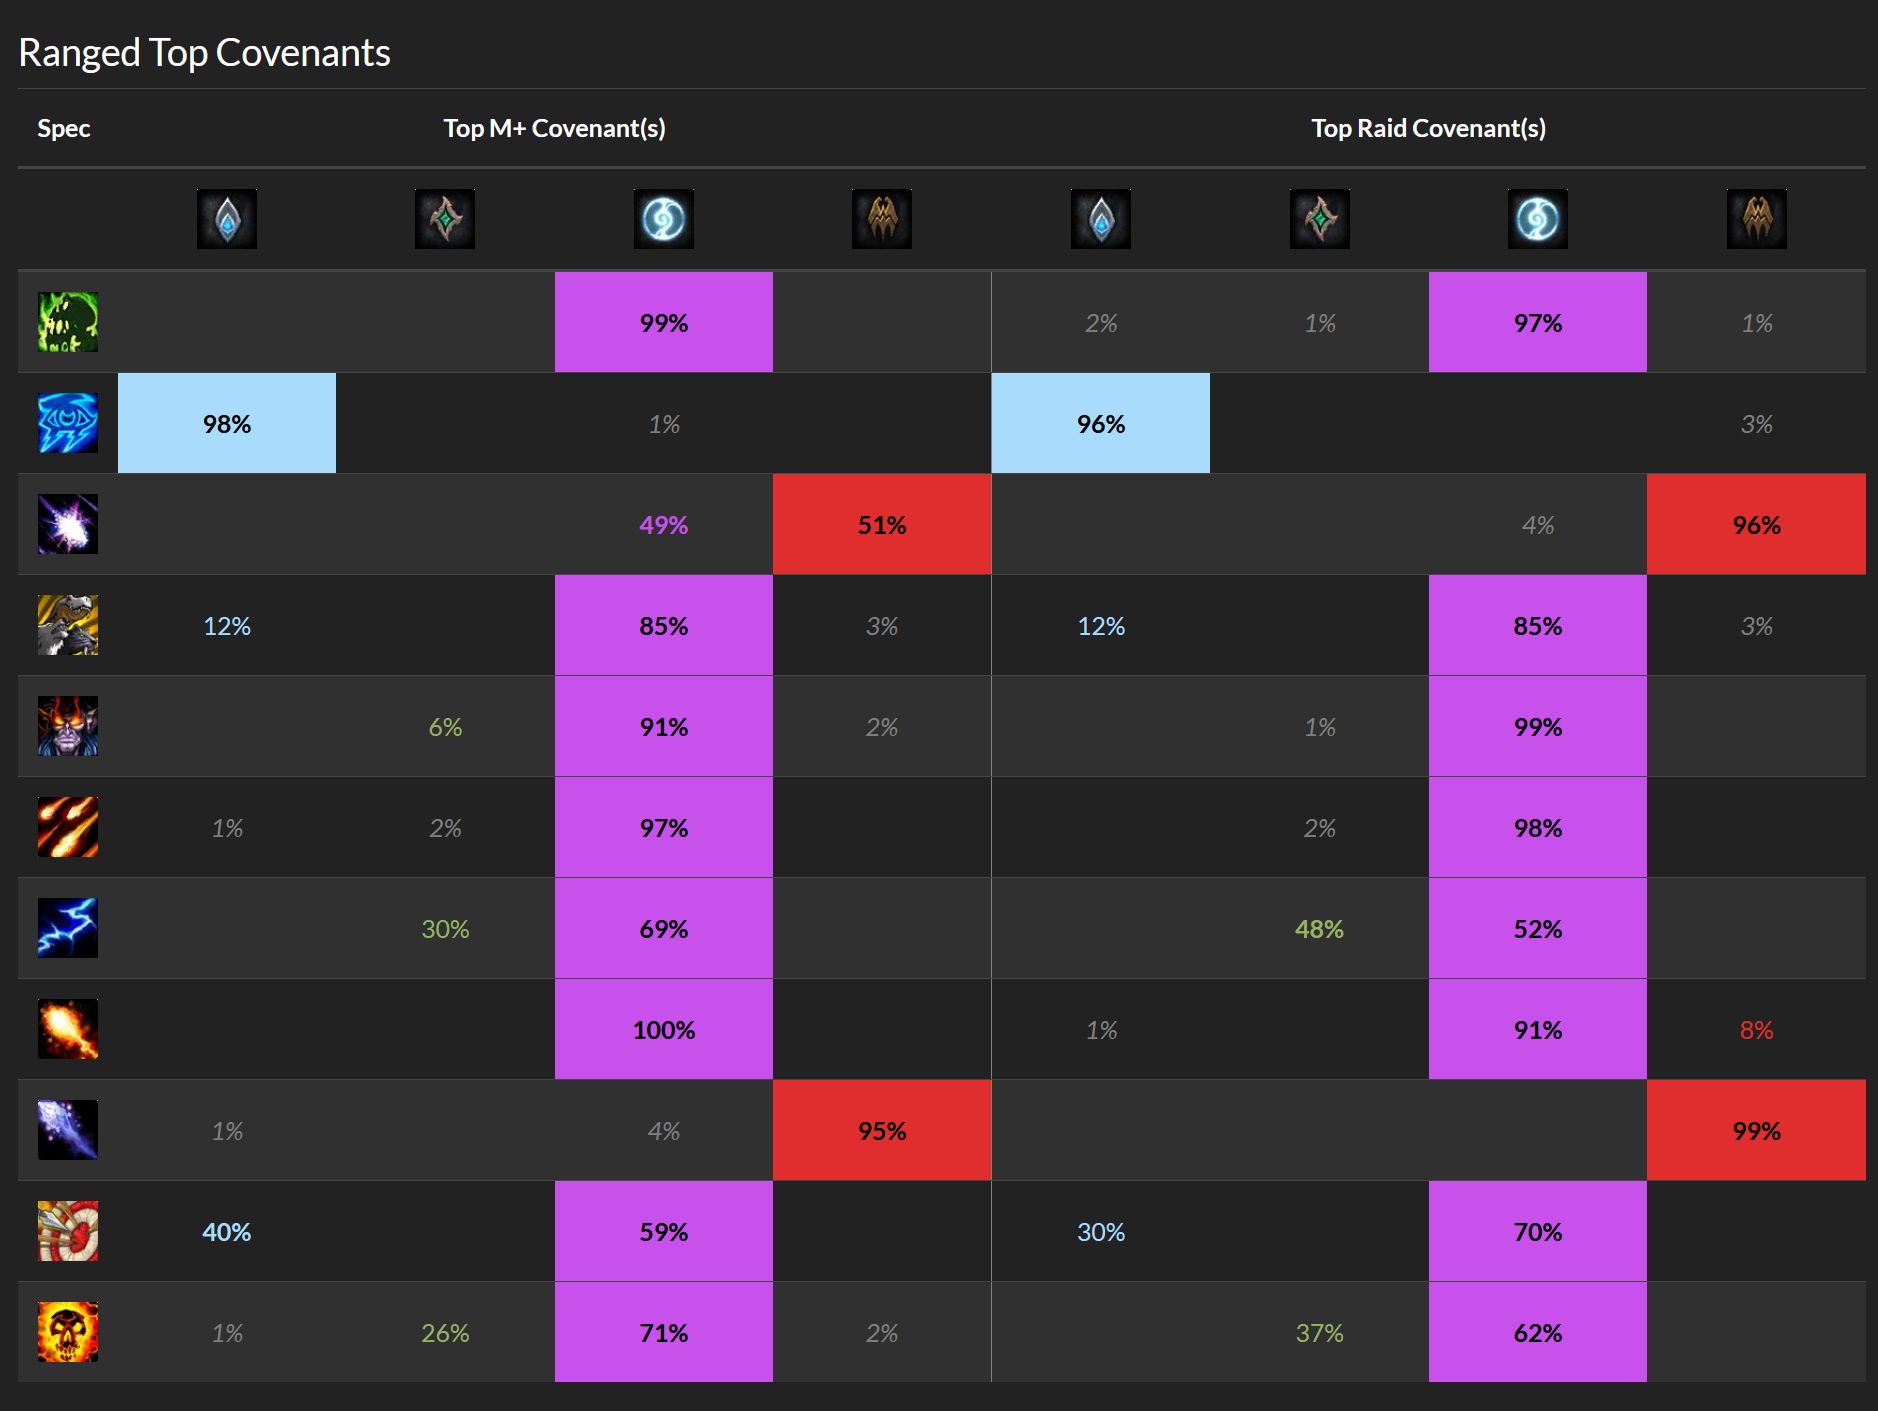Select the flaming skull Shadow spec icon
The height and width of the screenshot is (1411, 1878).
[68, 1332]
